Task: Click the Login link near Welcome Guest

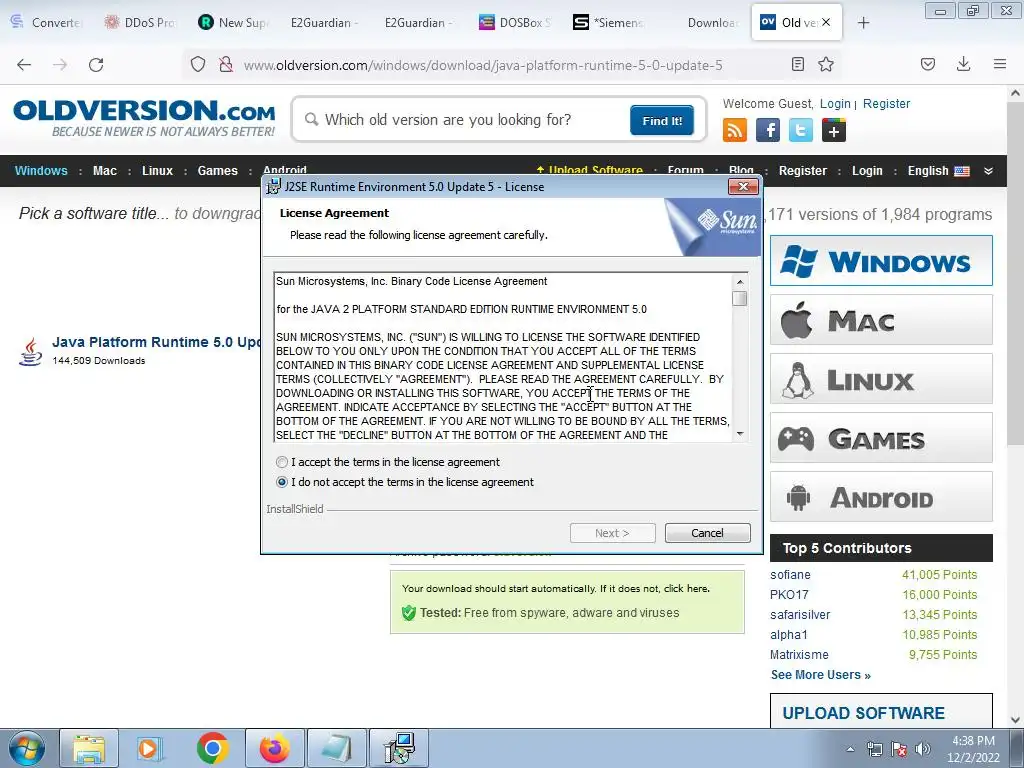Action: (x=835, y=103)
